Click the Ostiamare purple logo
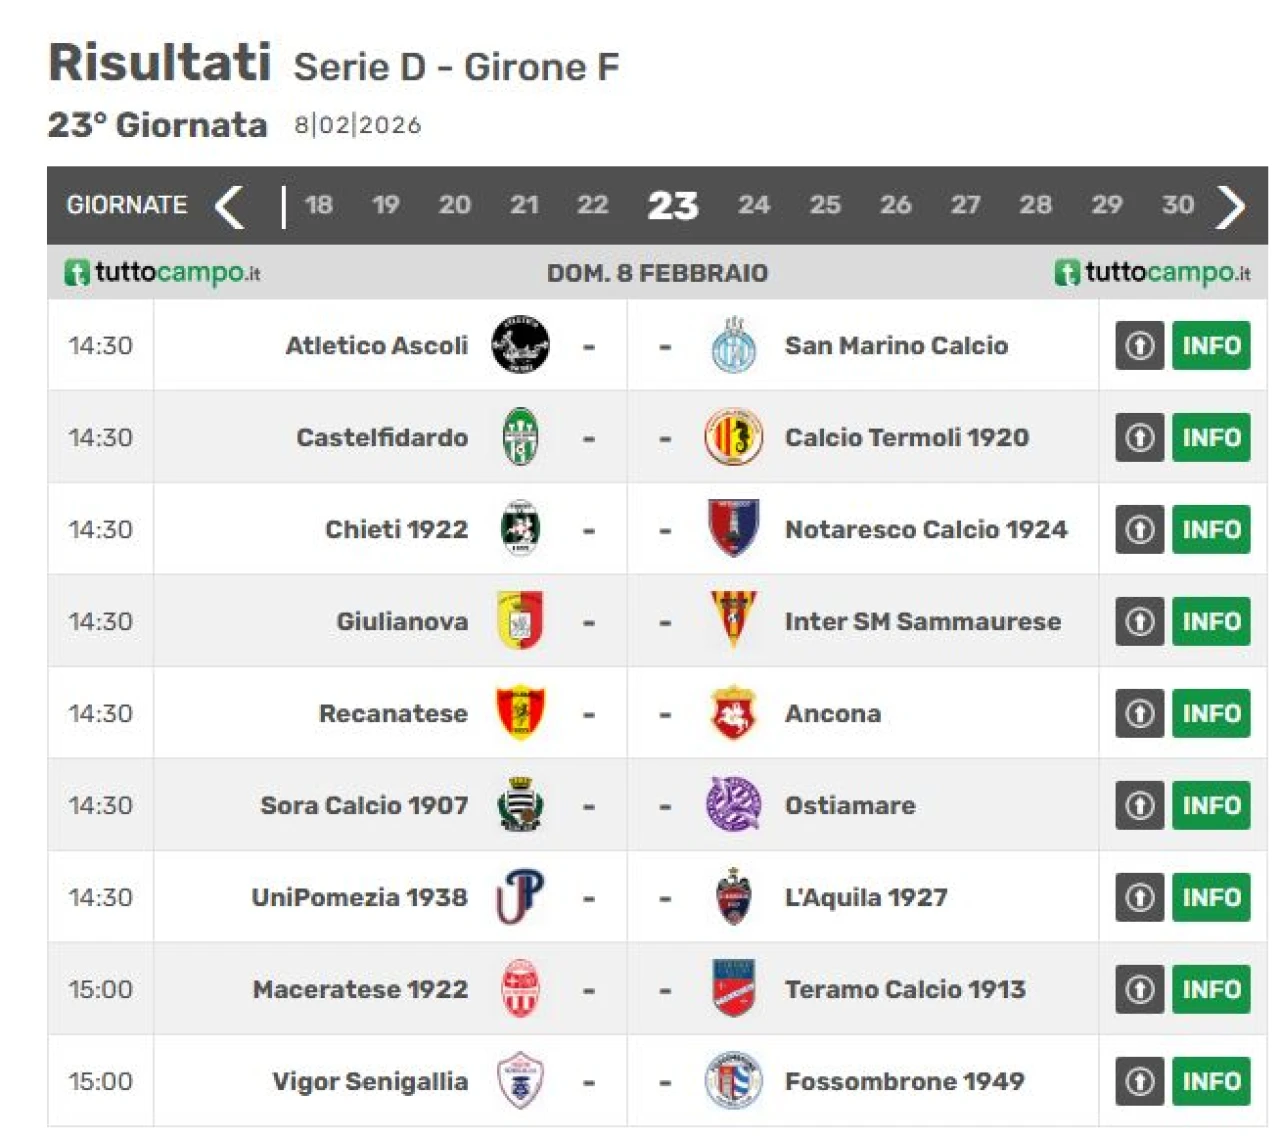 tap(733, 805)
